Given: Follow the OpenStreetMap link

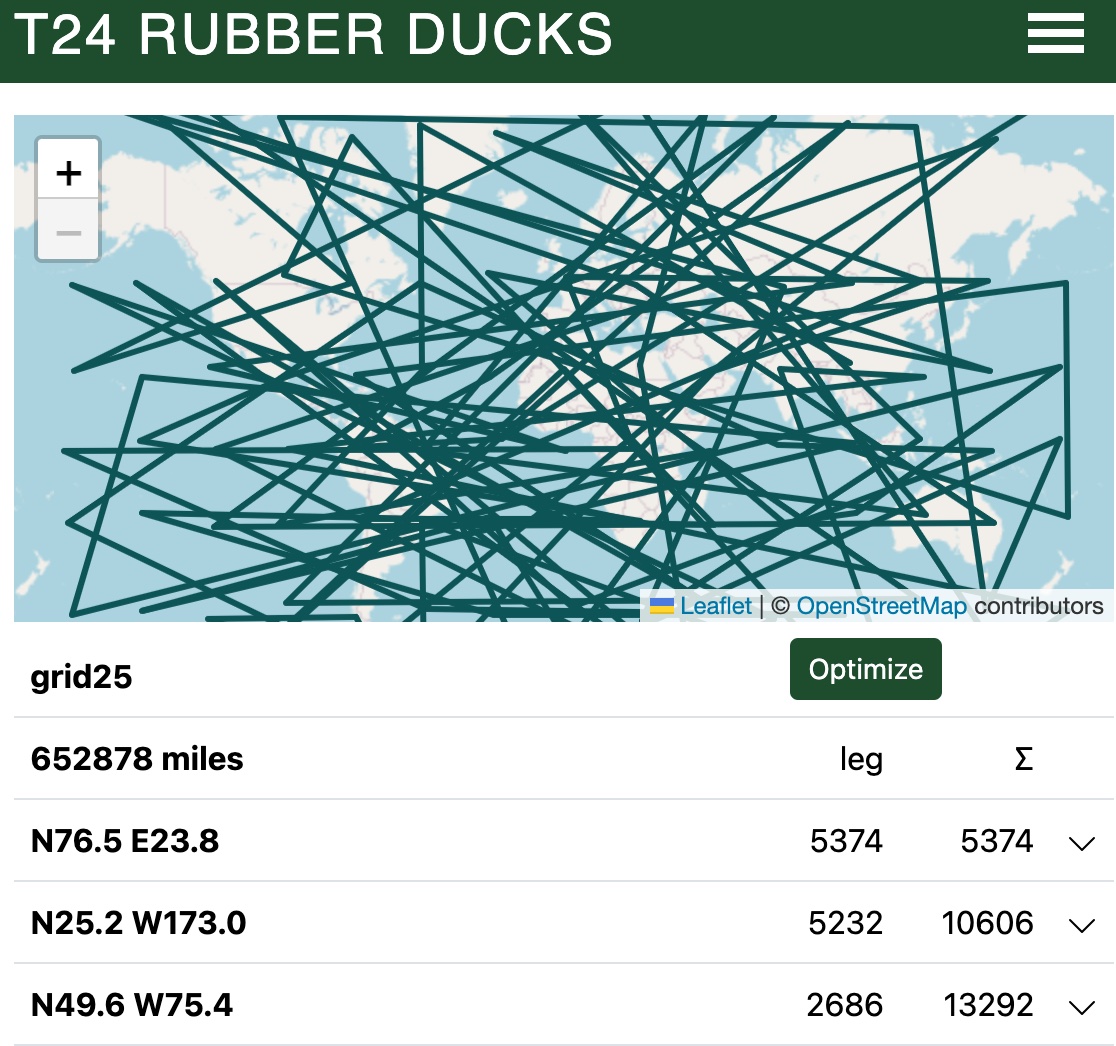Looking at the screenshot, I should [881, 606].
